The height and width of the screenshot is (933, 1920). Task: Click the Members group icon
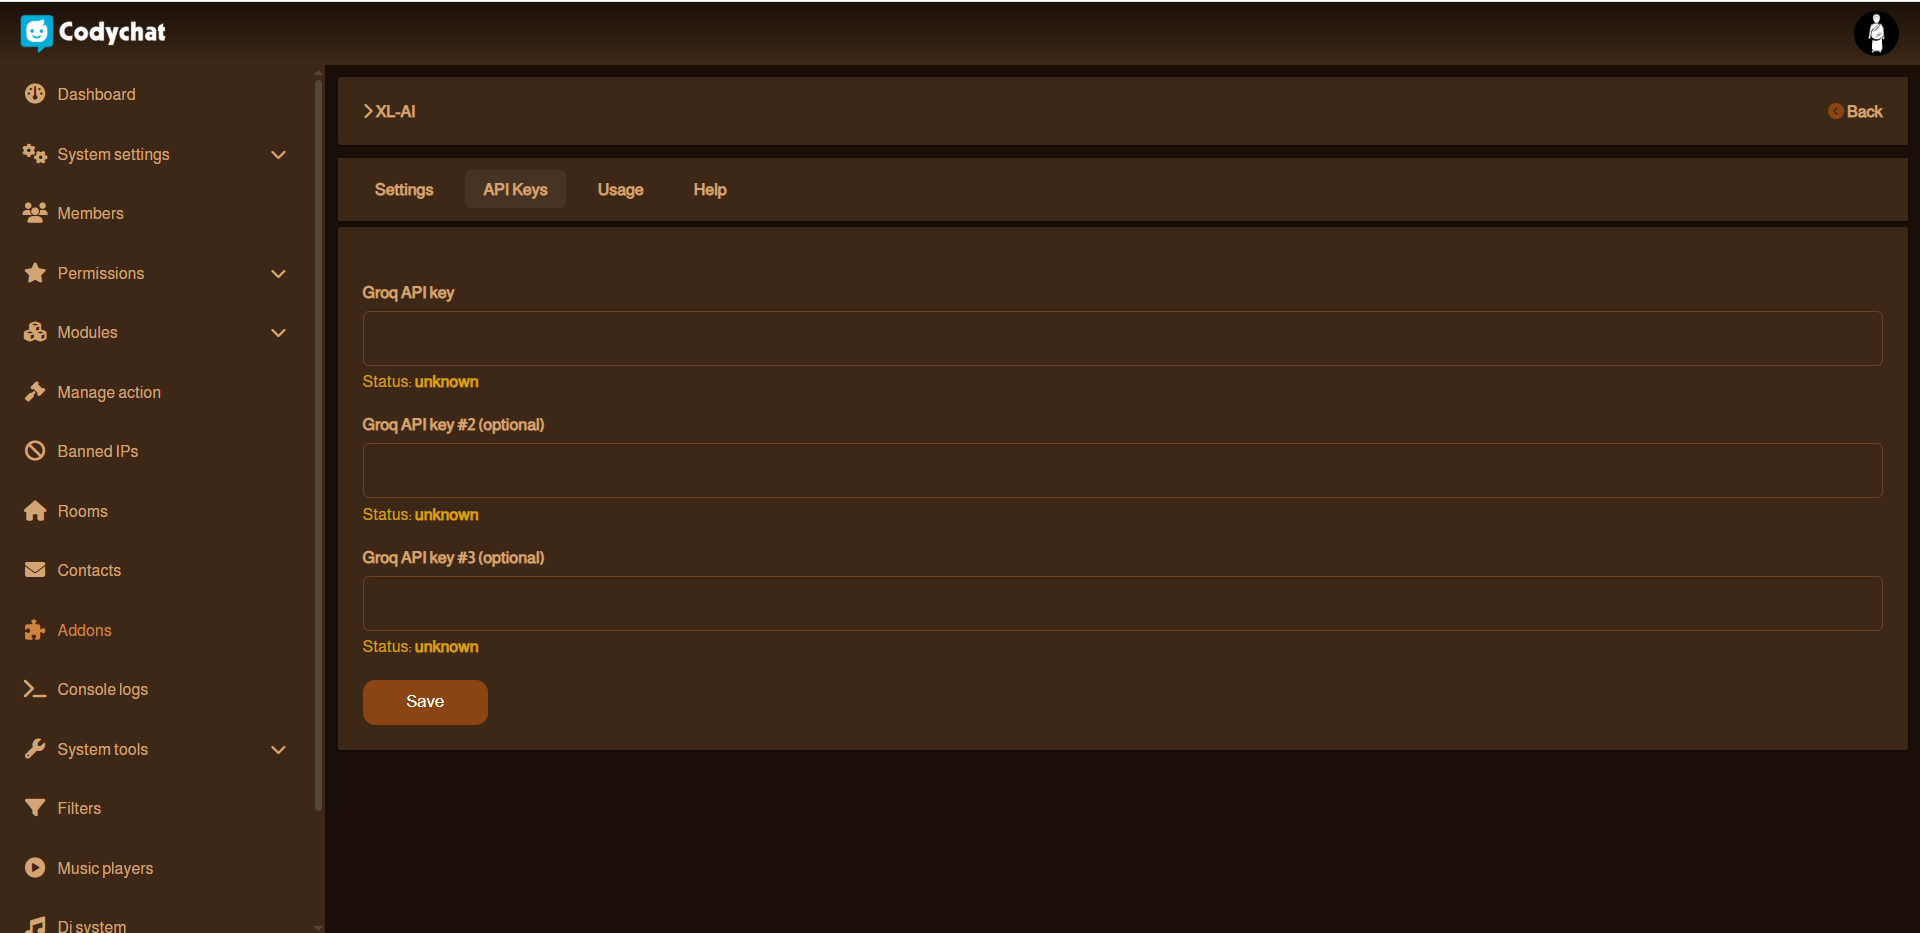[35, 213]
